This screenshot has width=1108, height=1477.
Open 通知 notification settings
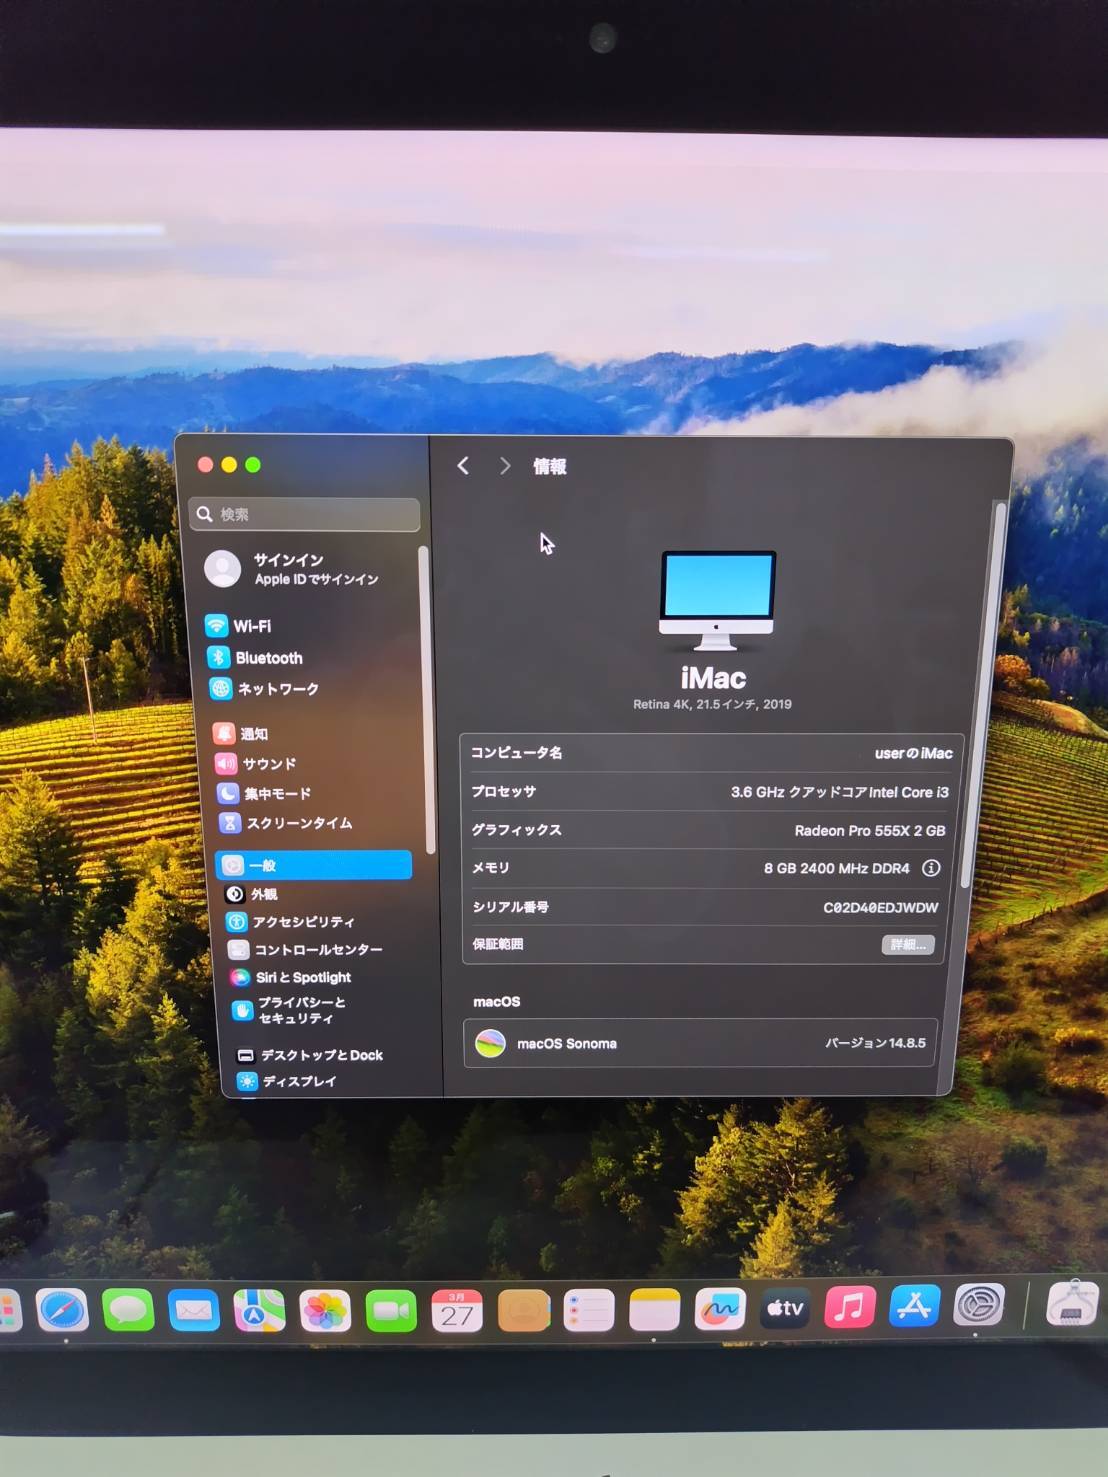click(240, 733)
